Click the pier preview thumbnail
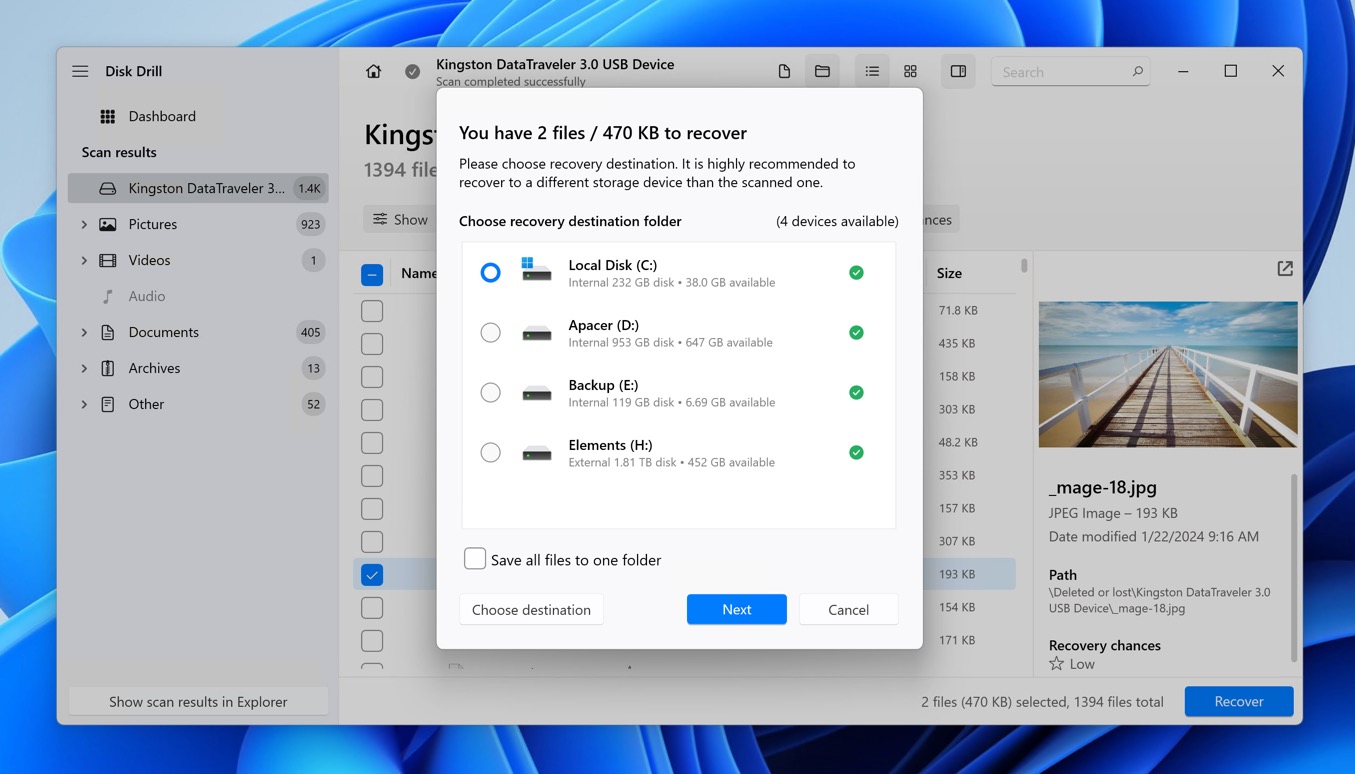The width and height of the screenshot is (1355, 774). pyautogui.click(x=1168, y=374)
